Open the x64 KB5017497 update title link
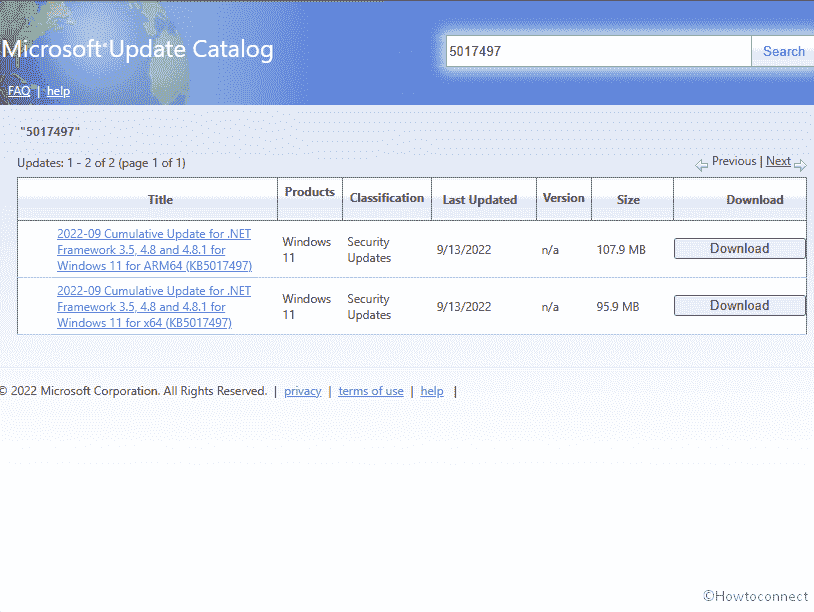This screenshot has height=612, width=814. point(154,307)
